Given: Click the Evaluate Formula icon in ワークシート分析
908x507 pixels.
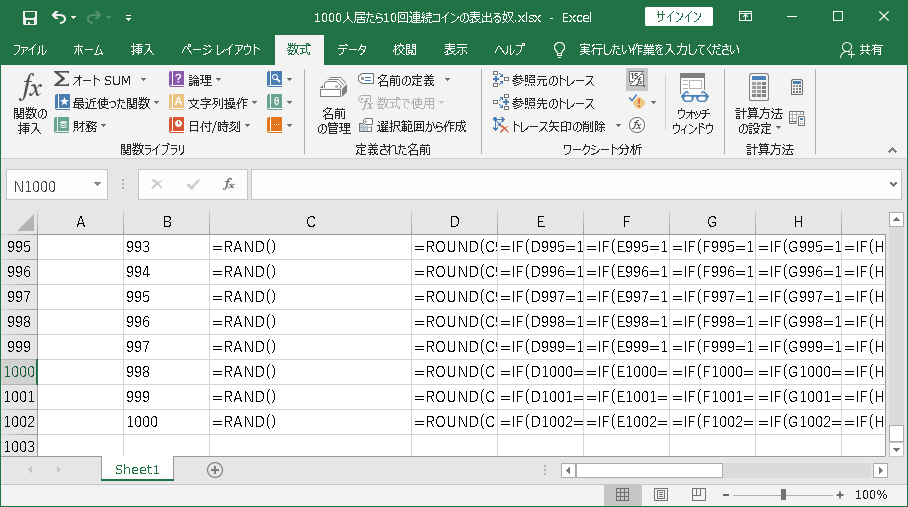Looking at the screenshot, I should click(x=636, y=125).
